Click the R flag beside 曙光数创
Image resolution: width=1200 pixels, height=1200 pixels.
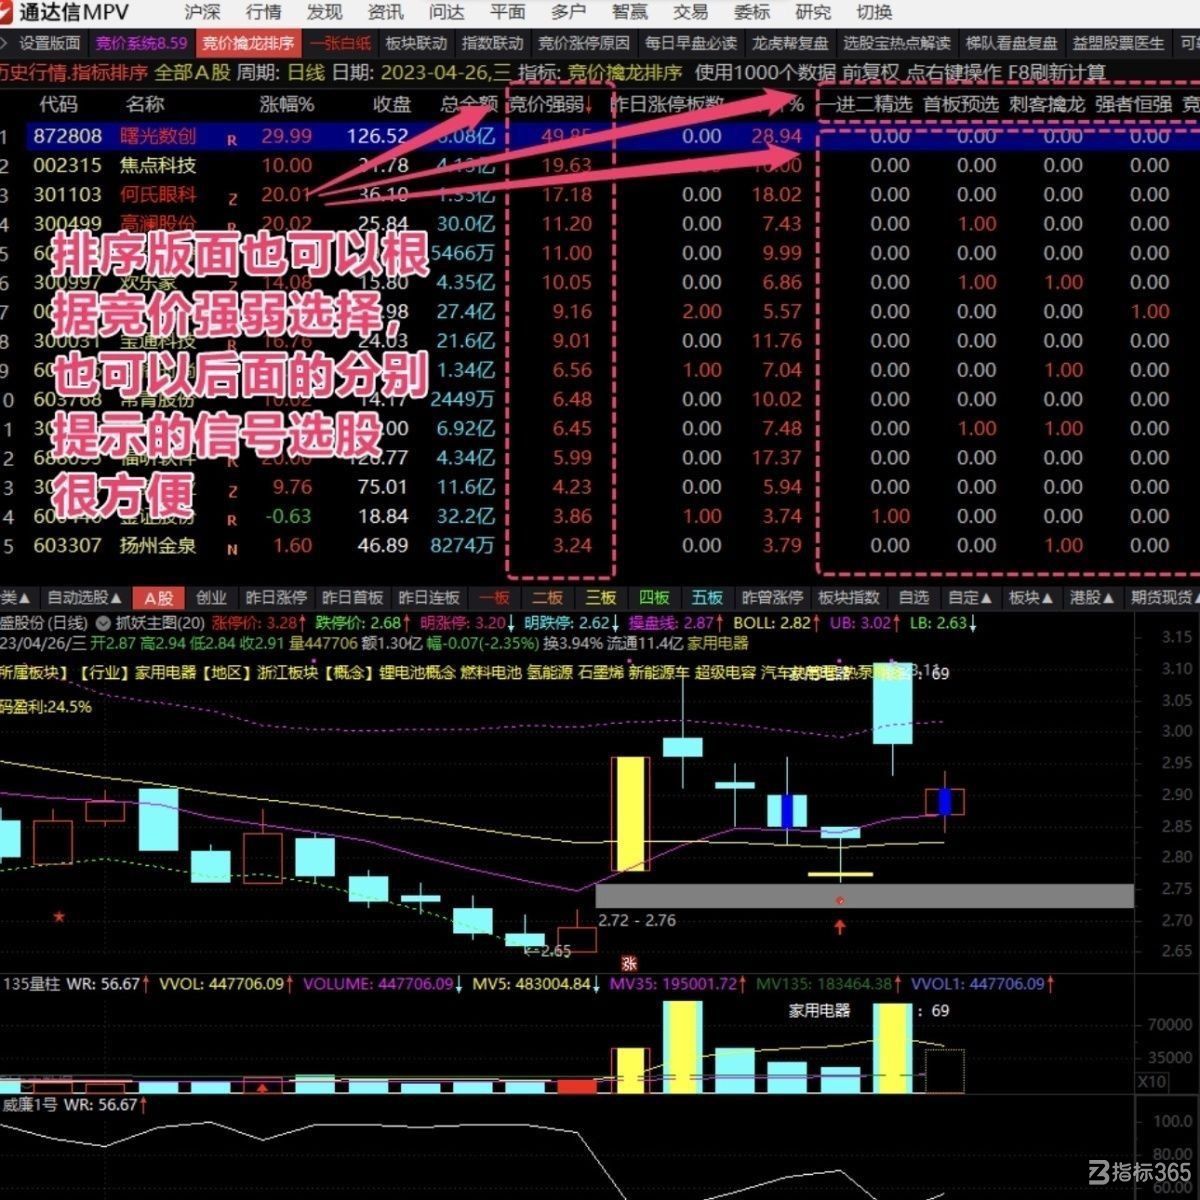coord(232,141)
